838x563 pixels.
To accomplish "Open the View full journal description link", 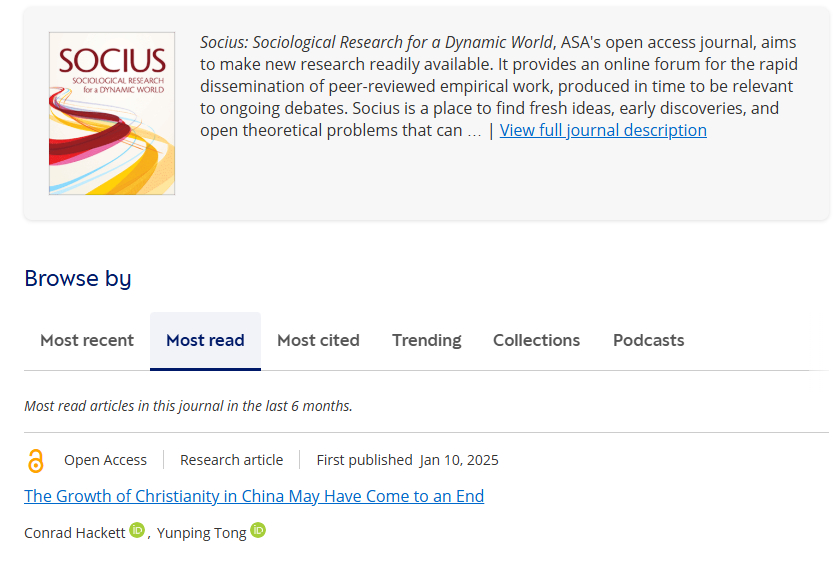I will click(x=603, y=130).
